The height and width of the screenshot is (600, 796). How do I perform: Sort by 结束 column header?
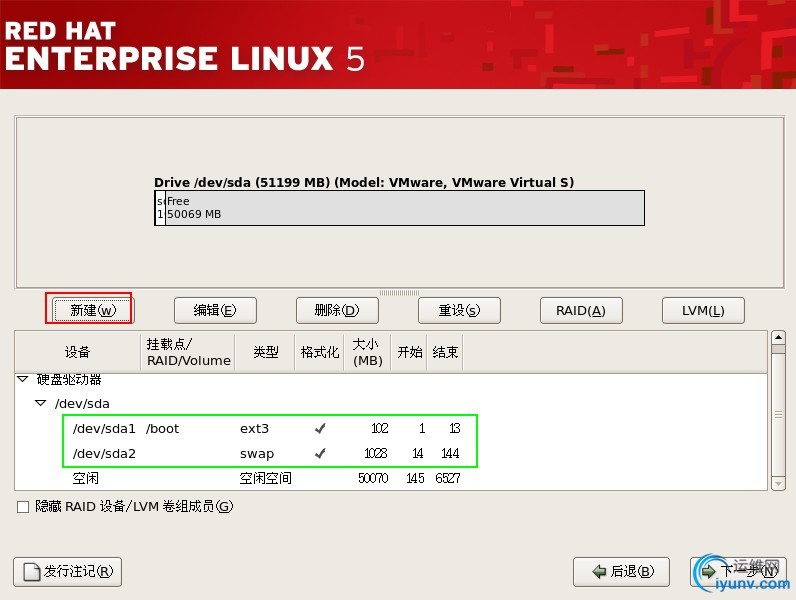[x=445, y=352]
